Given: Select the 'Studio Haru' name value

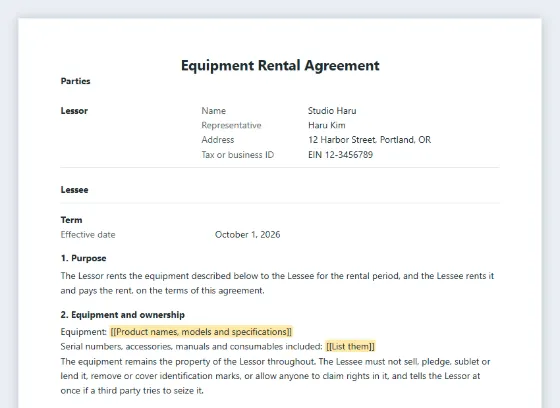Looking at the screenshot, I should pyautogui.click(x=332, y=111).
